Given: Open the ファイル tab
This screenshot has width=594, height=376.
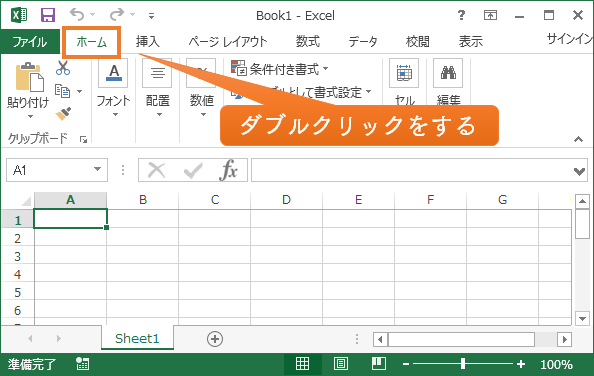Looking at the screenshot, I should pos(30,41).
